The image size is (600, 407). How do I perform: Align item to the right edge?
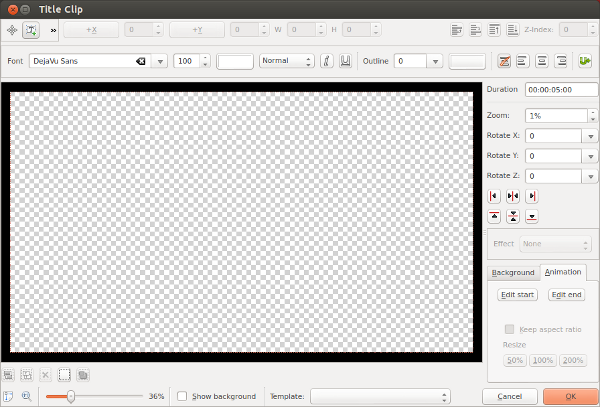tap(531, 196)
